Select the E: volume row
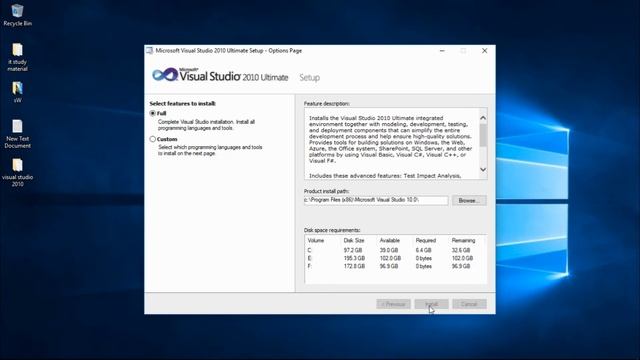 pos(395,258)
